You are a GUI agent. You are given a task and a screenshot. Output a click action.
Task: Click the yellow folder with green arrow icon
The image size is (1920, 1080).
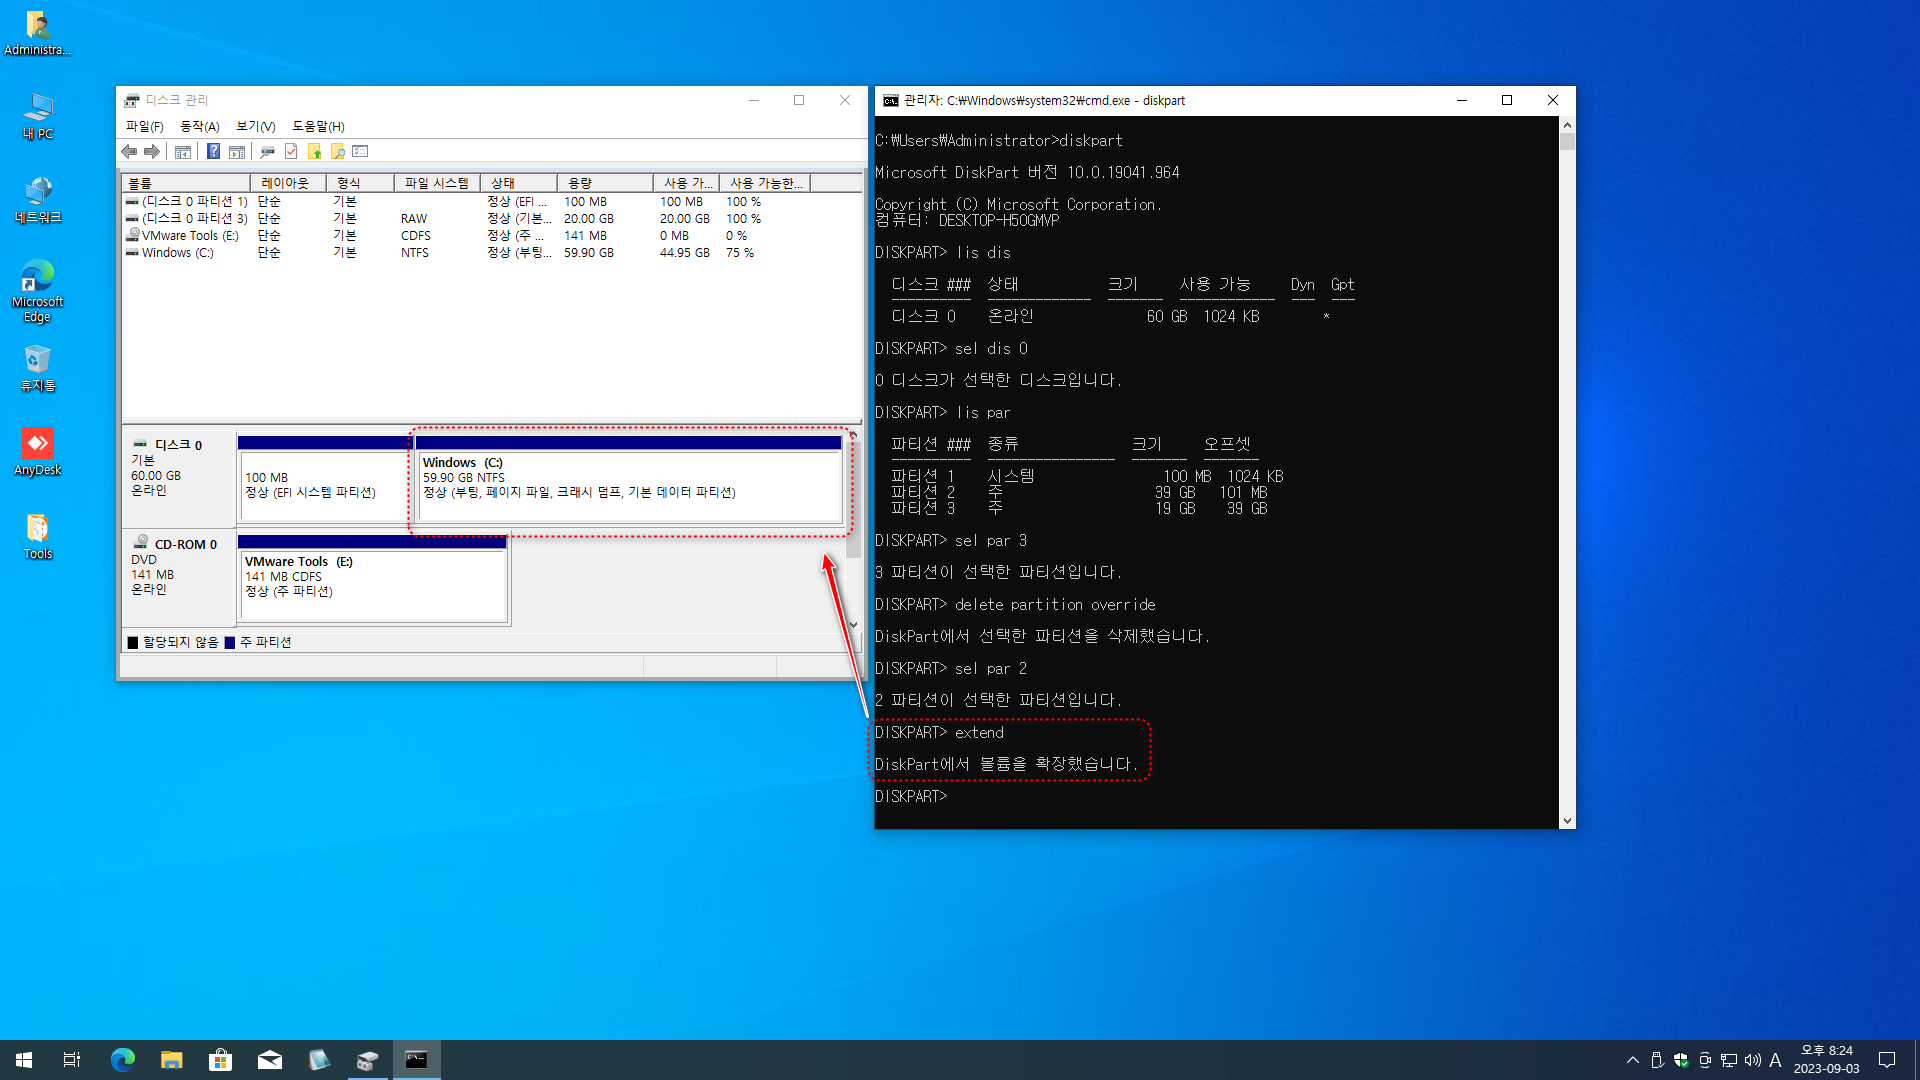315,152
